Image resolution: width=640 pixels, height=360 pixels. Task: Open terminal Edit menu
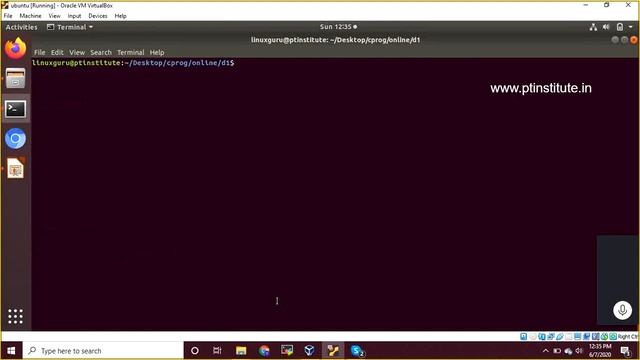coord(57,52)
